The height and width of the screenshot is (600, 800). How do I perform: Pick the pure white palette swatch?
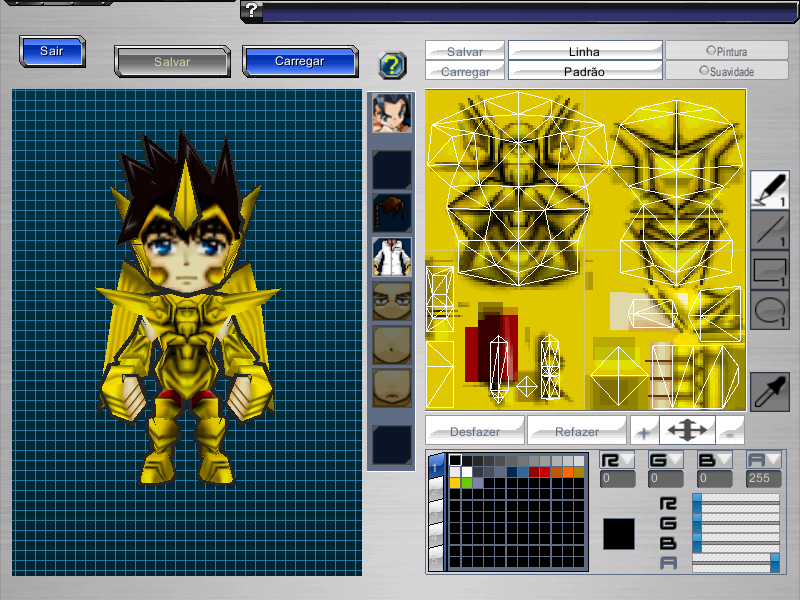click(466, 472)
